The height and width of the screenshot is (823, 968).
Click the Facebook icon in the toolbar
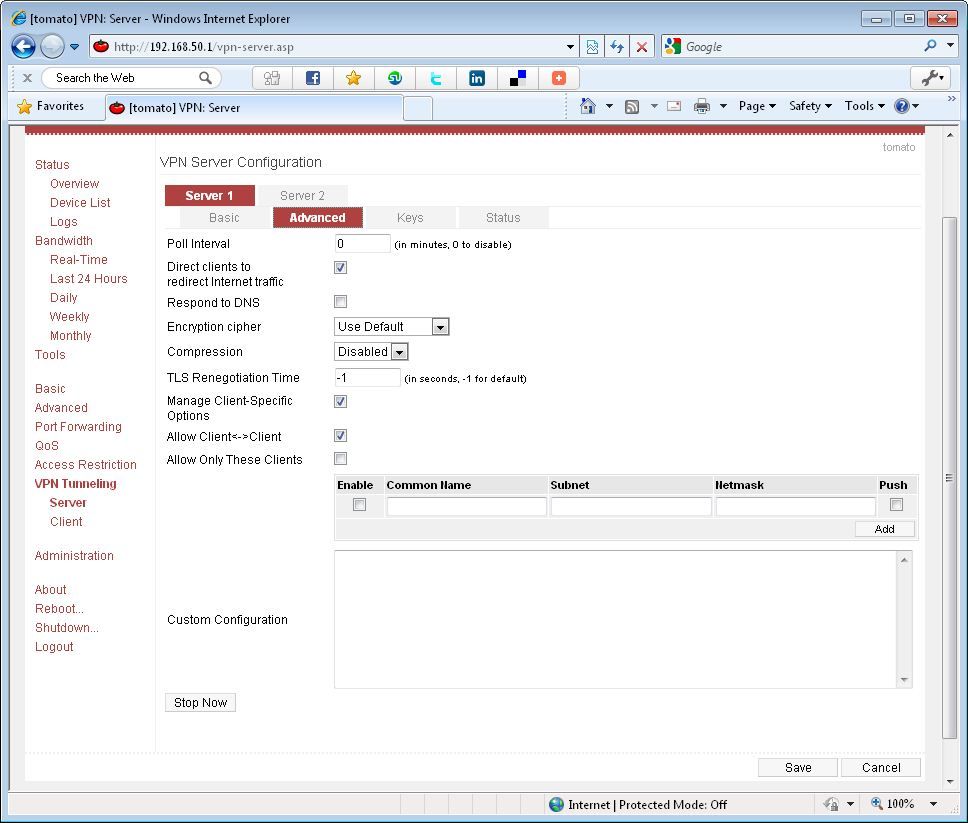click(312, 78)
